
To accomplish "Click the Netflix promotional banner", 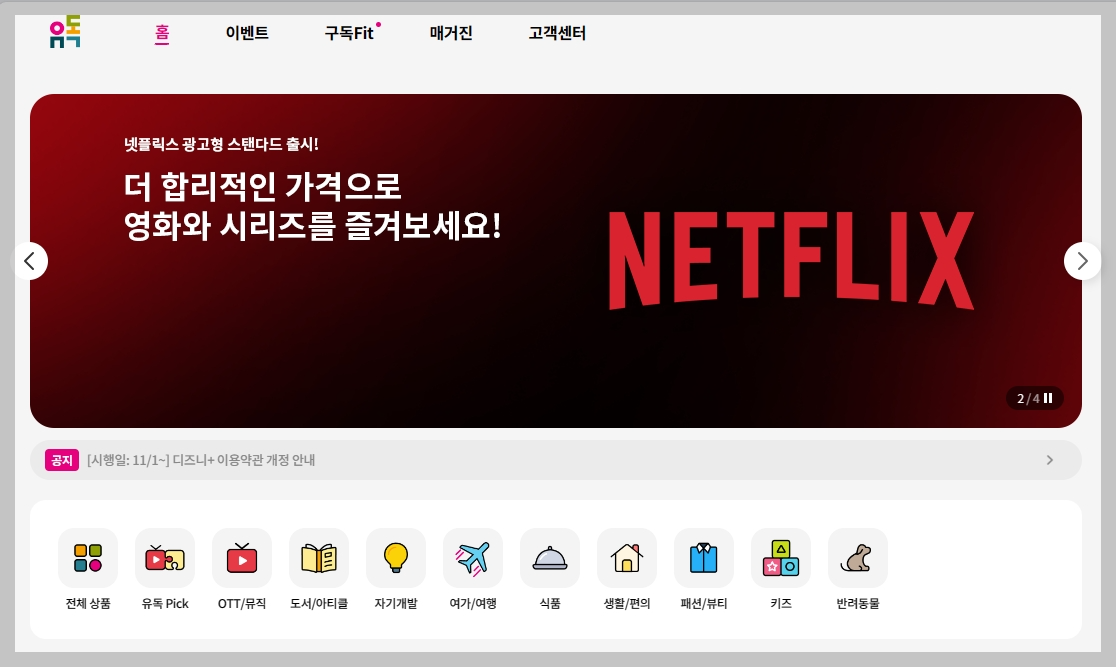I will 556,261.
